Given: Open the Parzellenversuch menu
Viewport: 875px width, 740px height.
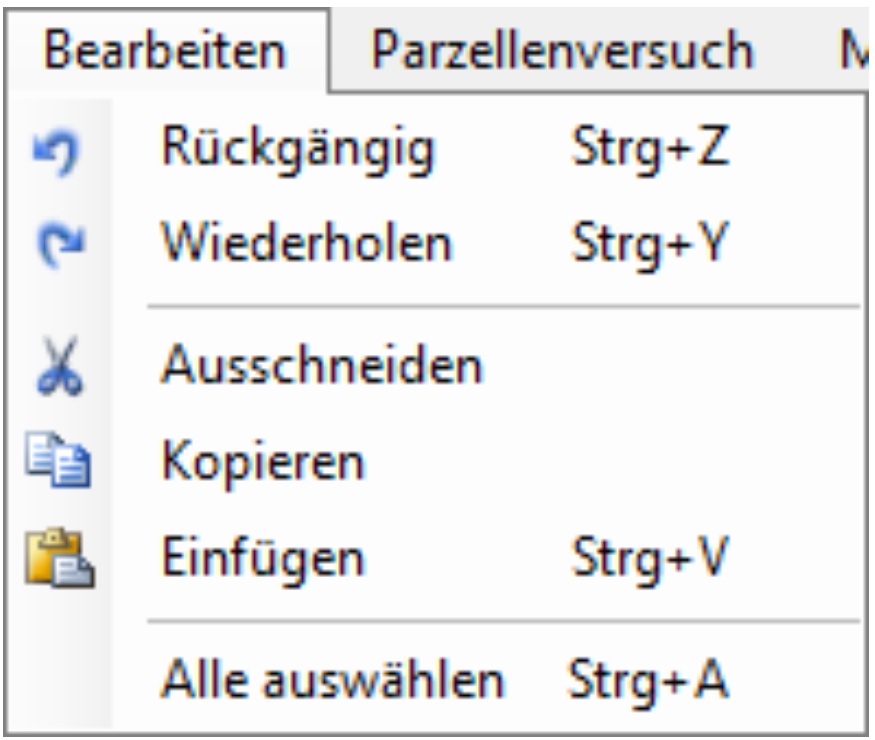Looking at the screenshot, I should click(562, 50).
